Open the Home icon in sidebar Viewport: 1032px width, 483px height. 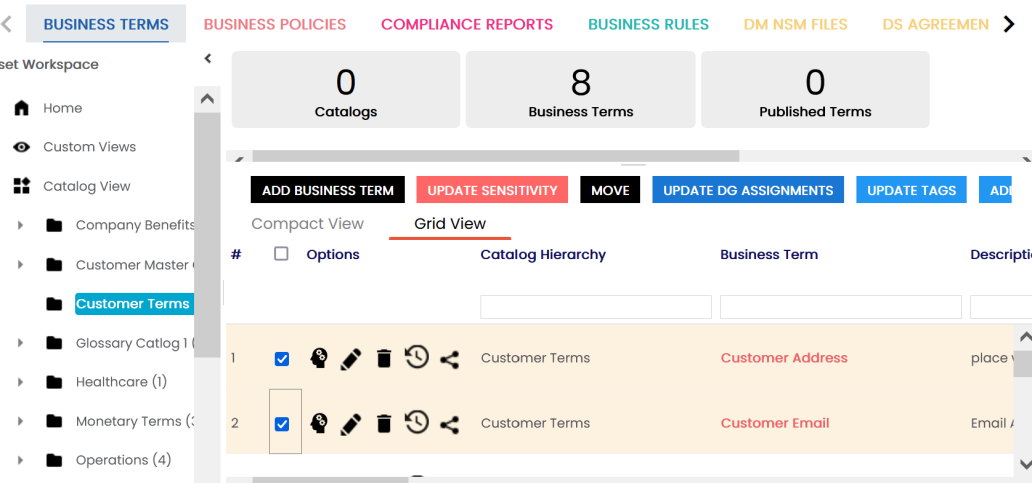point(21,108)
